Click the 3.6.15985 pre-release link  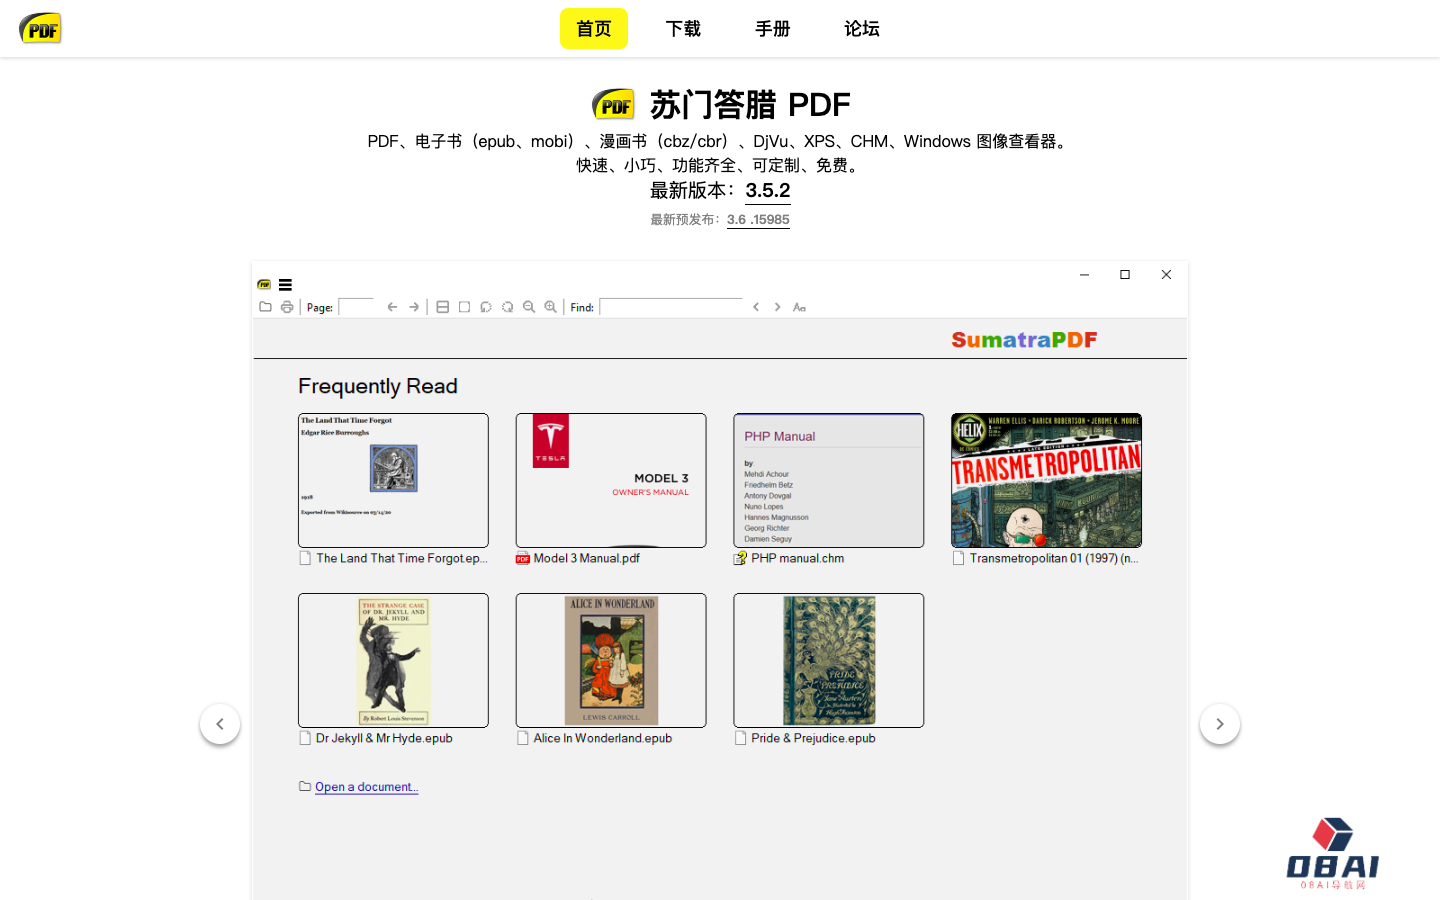coord(758,220)
